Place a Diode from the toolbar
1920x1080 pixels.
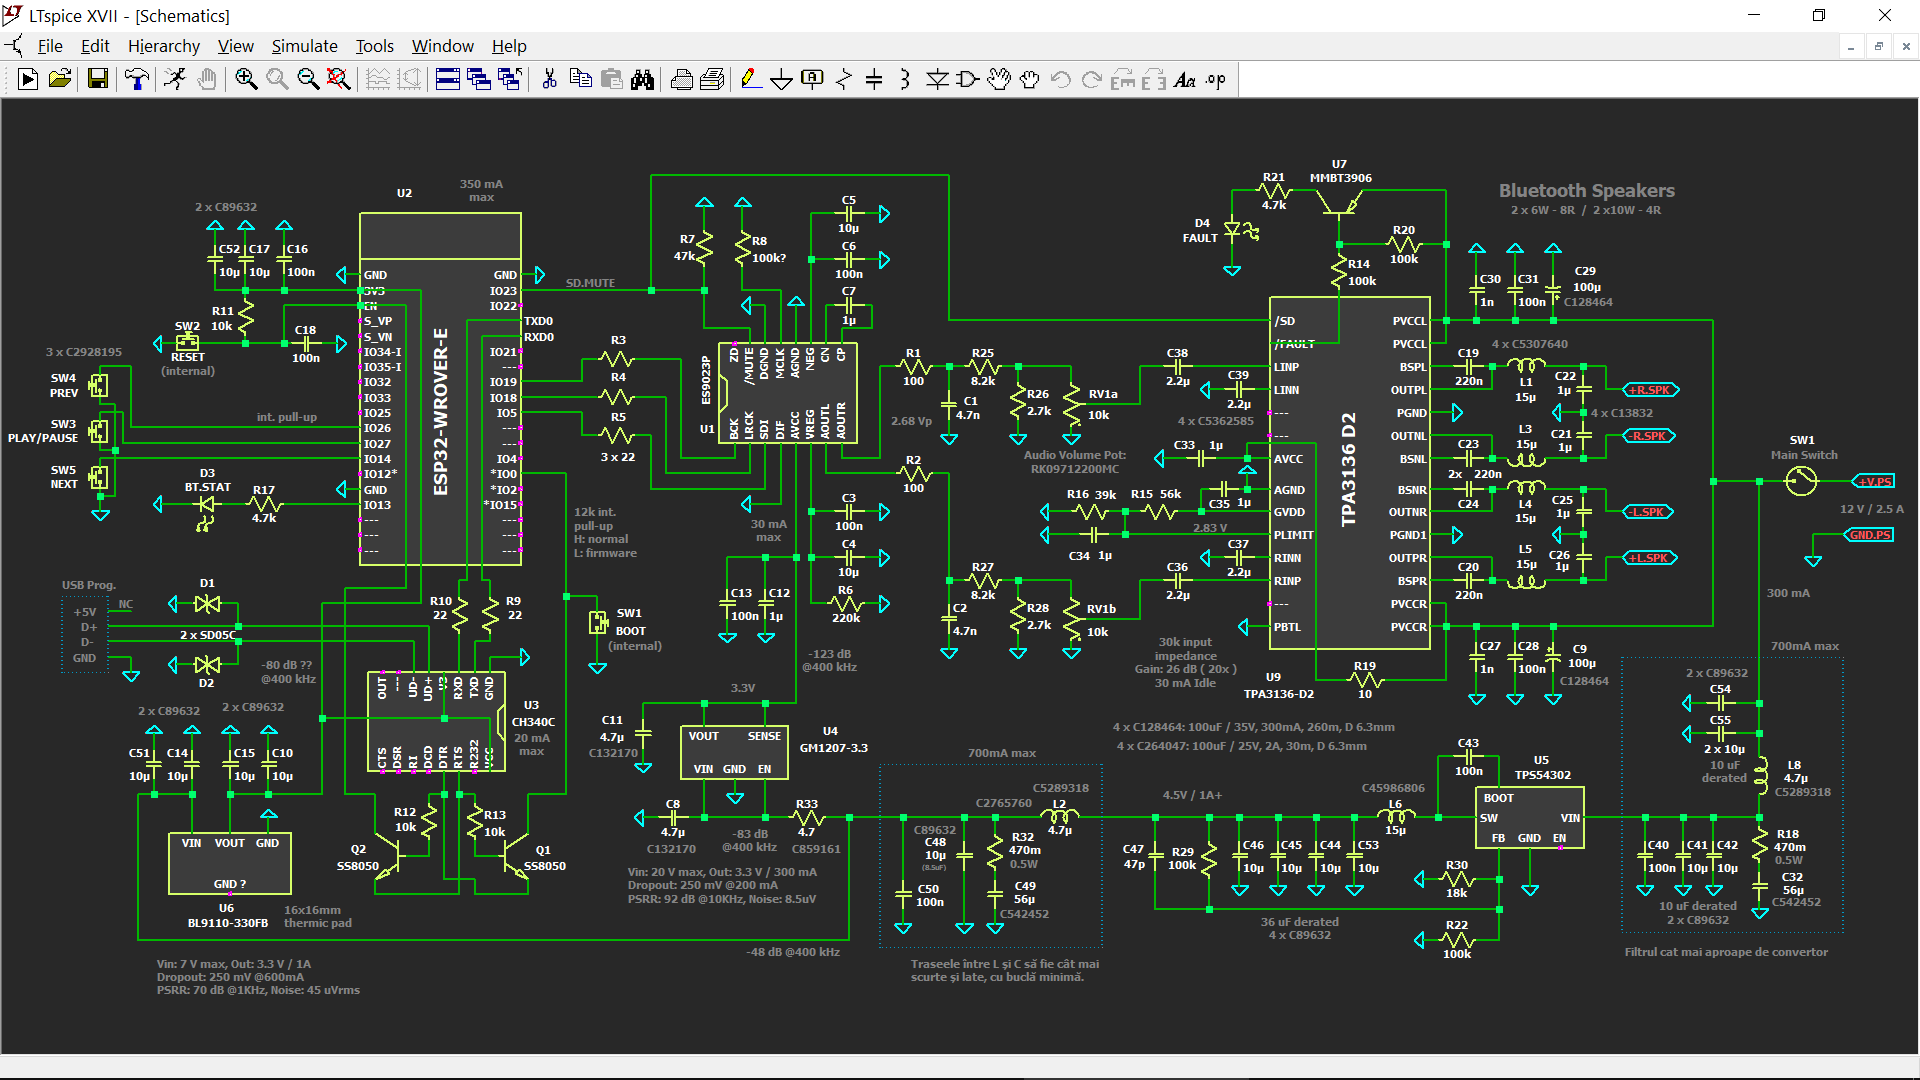click(x=937, y=79)
